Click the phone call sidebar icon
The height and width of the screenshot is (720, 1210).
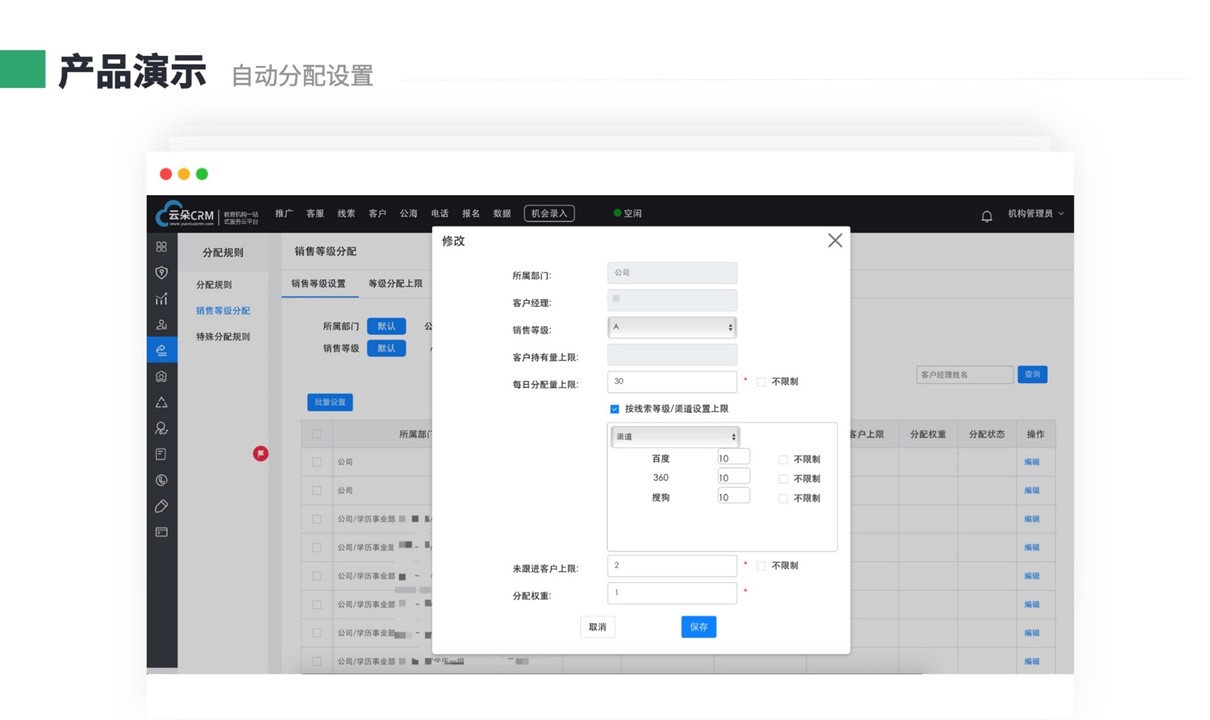(161, 480)
